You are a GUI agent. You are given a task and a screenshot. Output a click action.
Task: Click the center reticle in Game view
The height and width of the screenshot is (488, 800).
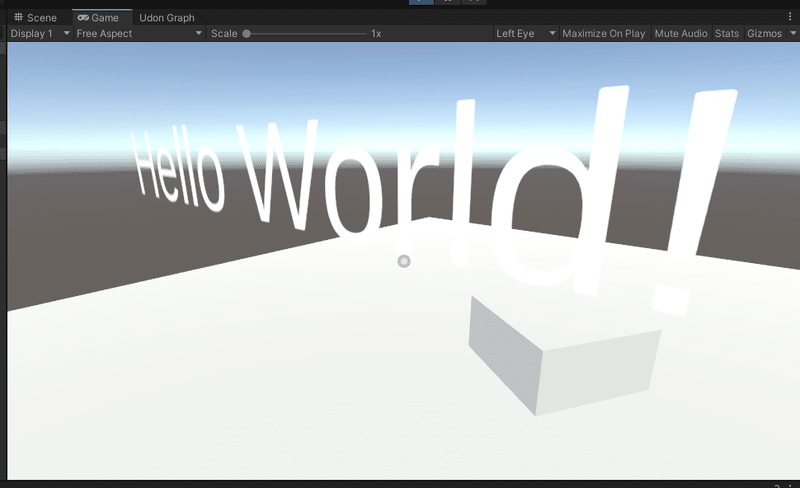point(404,261)
